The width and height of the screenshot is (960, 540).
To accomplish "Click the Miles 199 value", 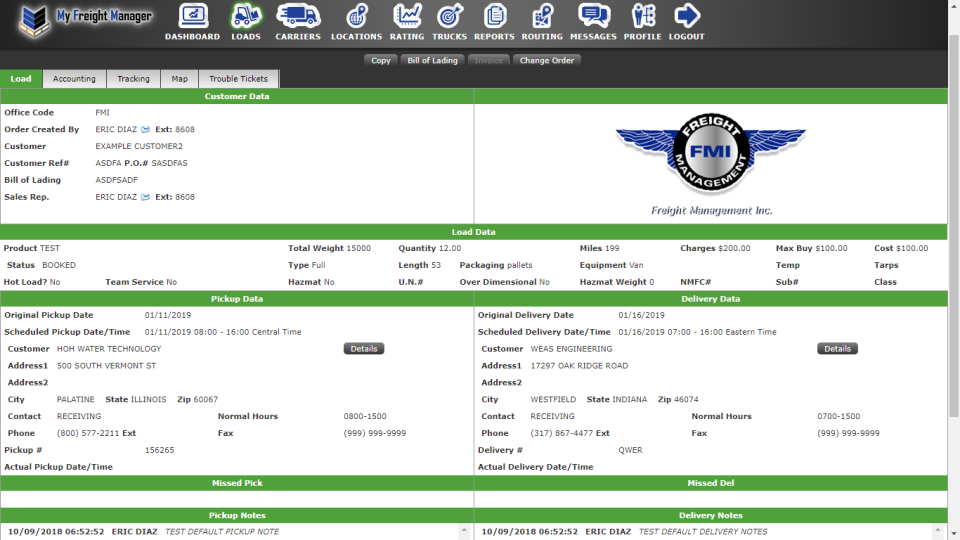I will point(612,248).
